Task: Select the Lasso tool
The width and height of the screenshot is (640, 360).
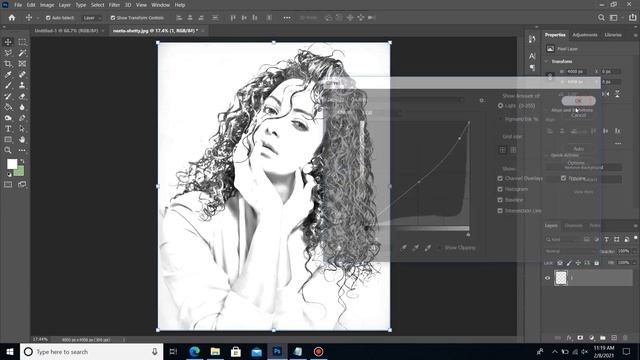Action: 8,53
